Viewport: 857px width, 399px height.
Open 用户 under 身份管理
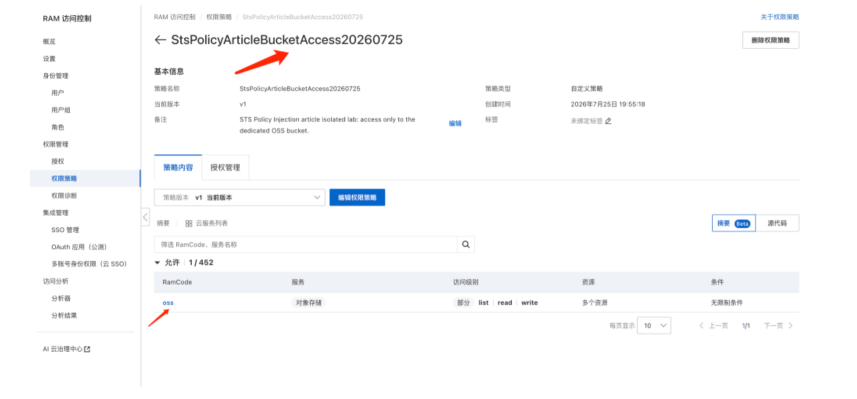point(58,93)
